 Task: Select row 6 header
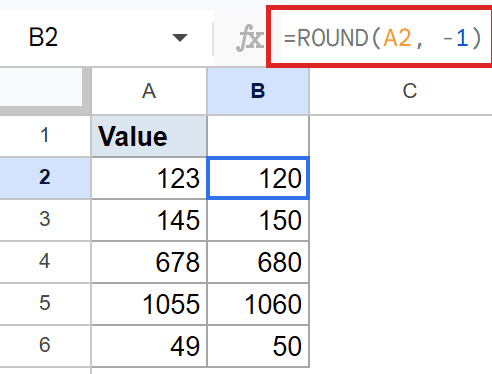[x=45, y=346]
